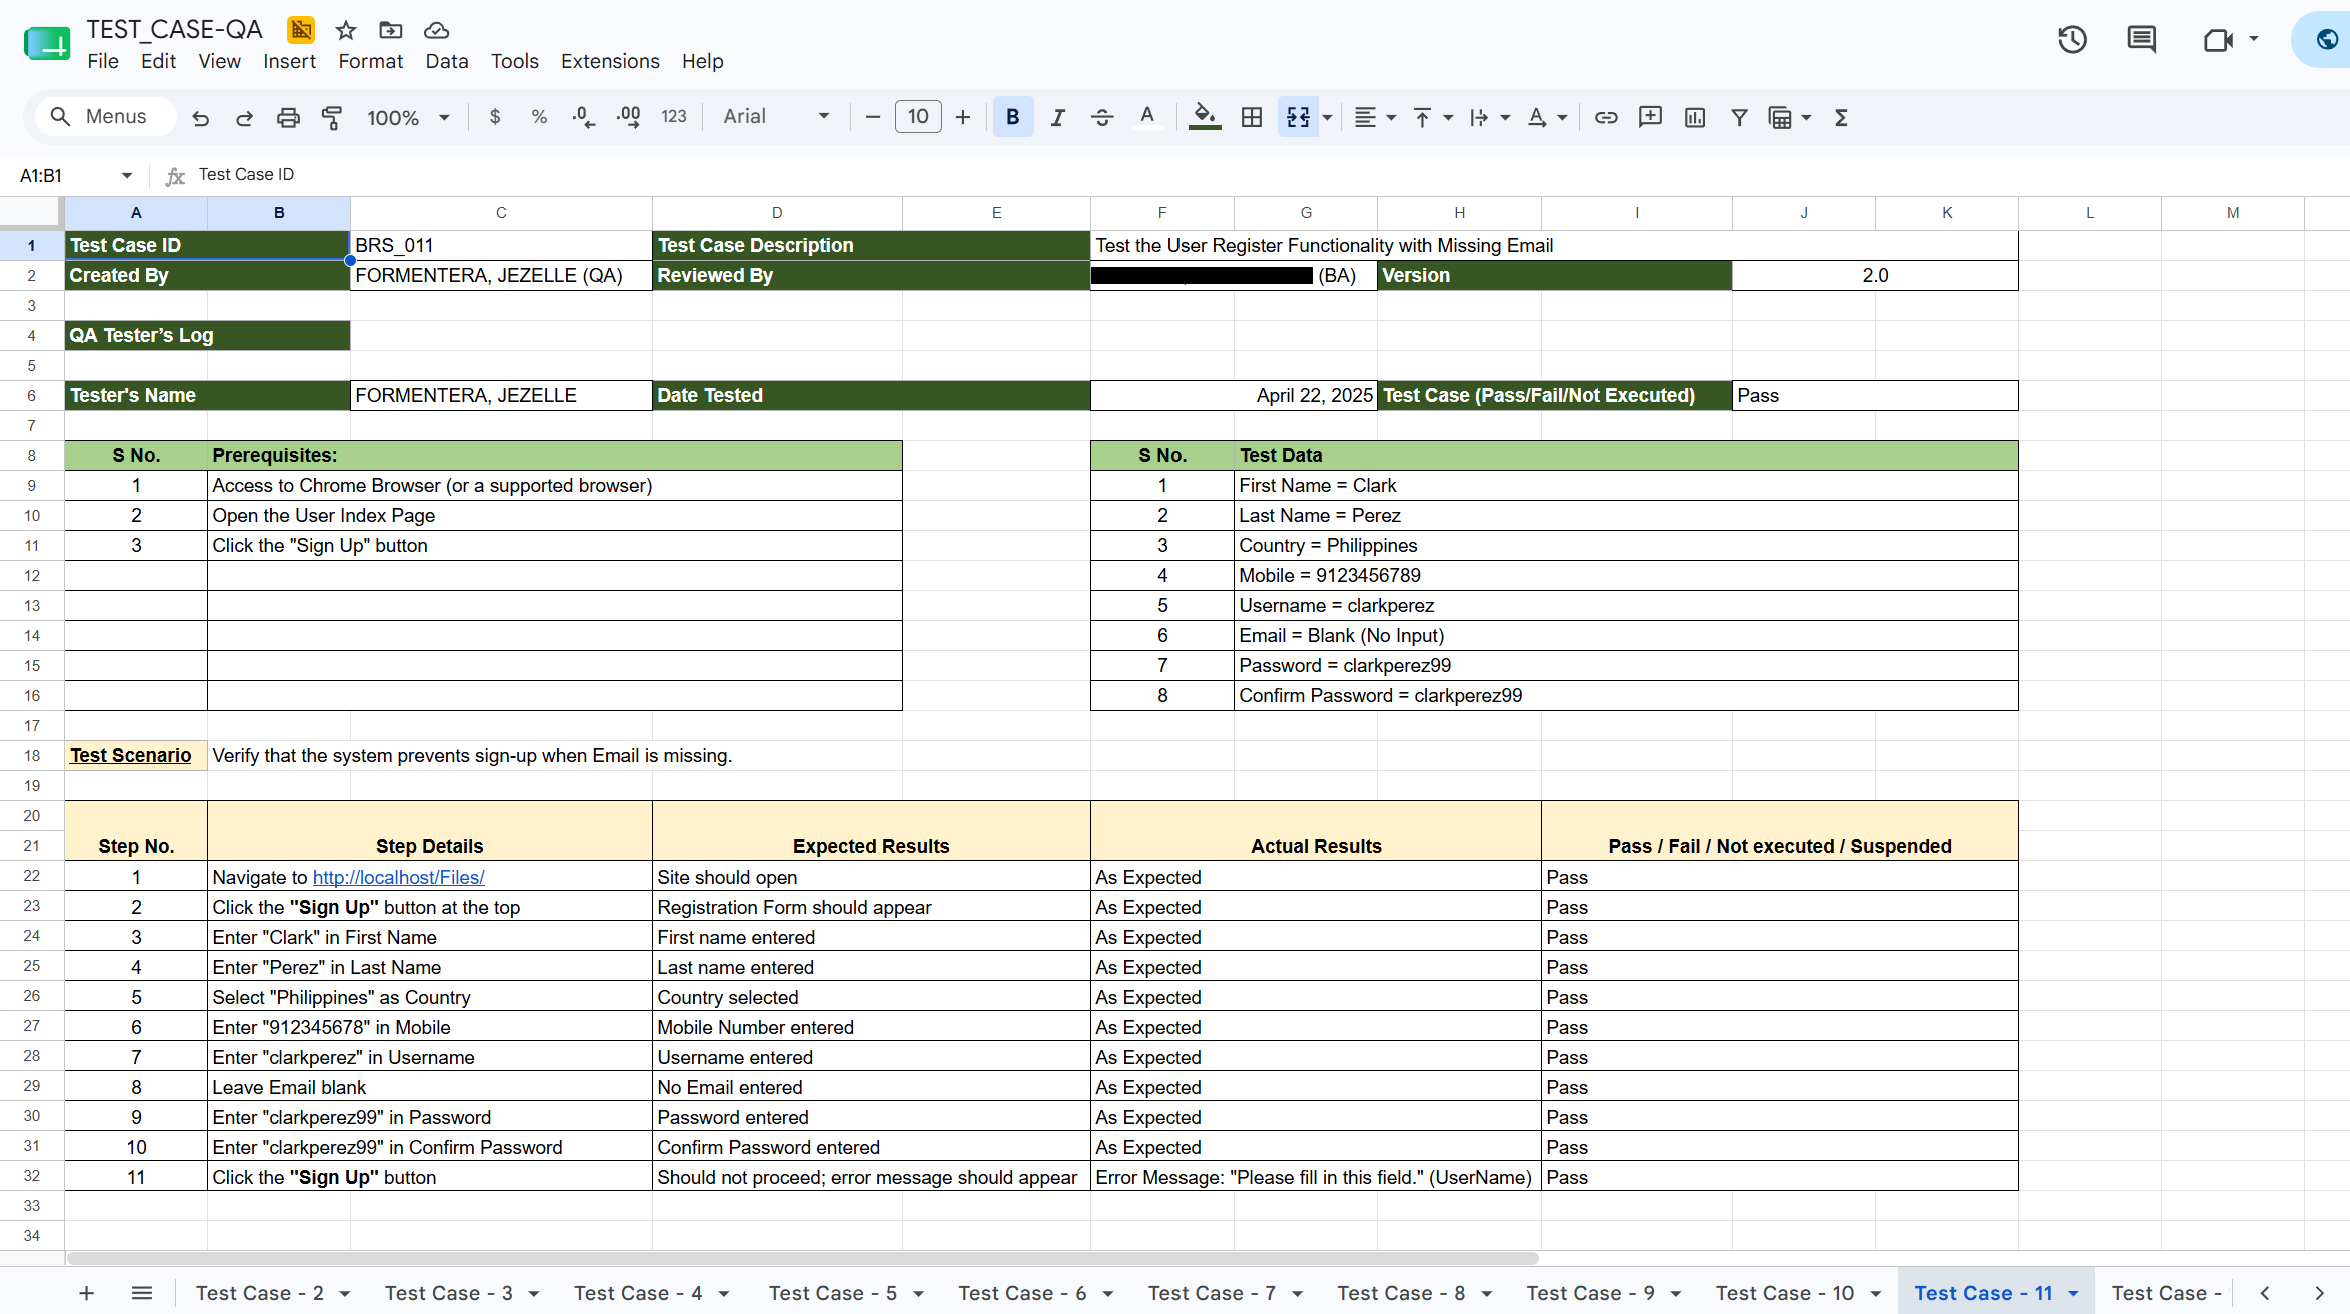This screenshot has width=2350, height=1314.
Task: Switch to Test Case - 10 tab
Action: coord(1785,1293)
